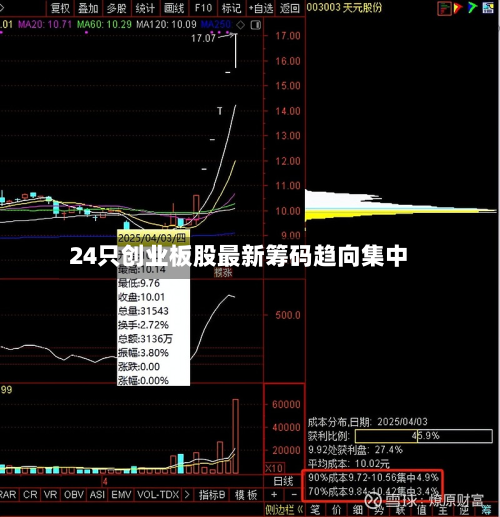Switch to the 价 sidebar tab

[x=336, y=509]
